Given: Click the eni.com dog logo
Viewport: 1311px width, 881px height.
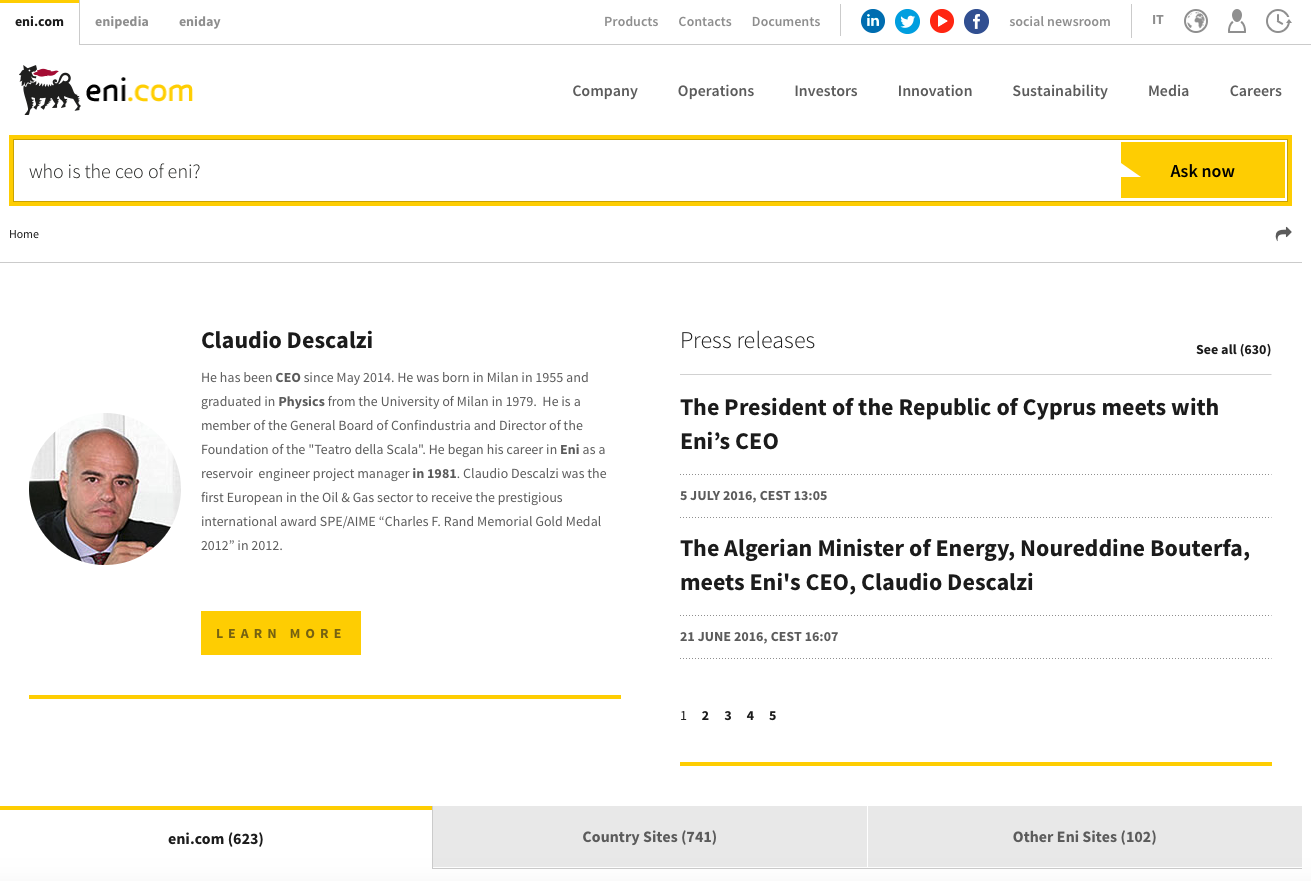Looking at the screenshot, I should click(x=105, y=90).
